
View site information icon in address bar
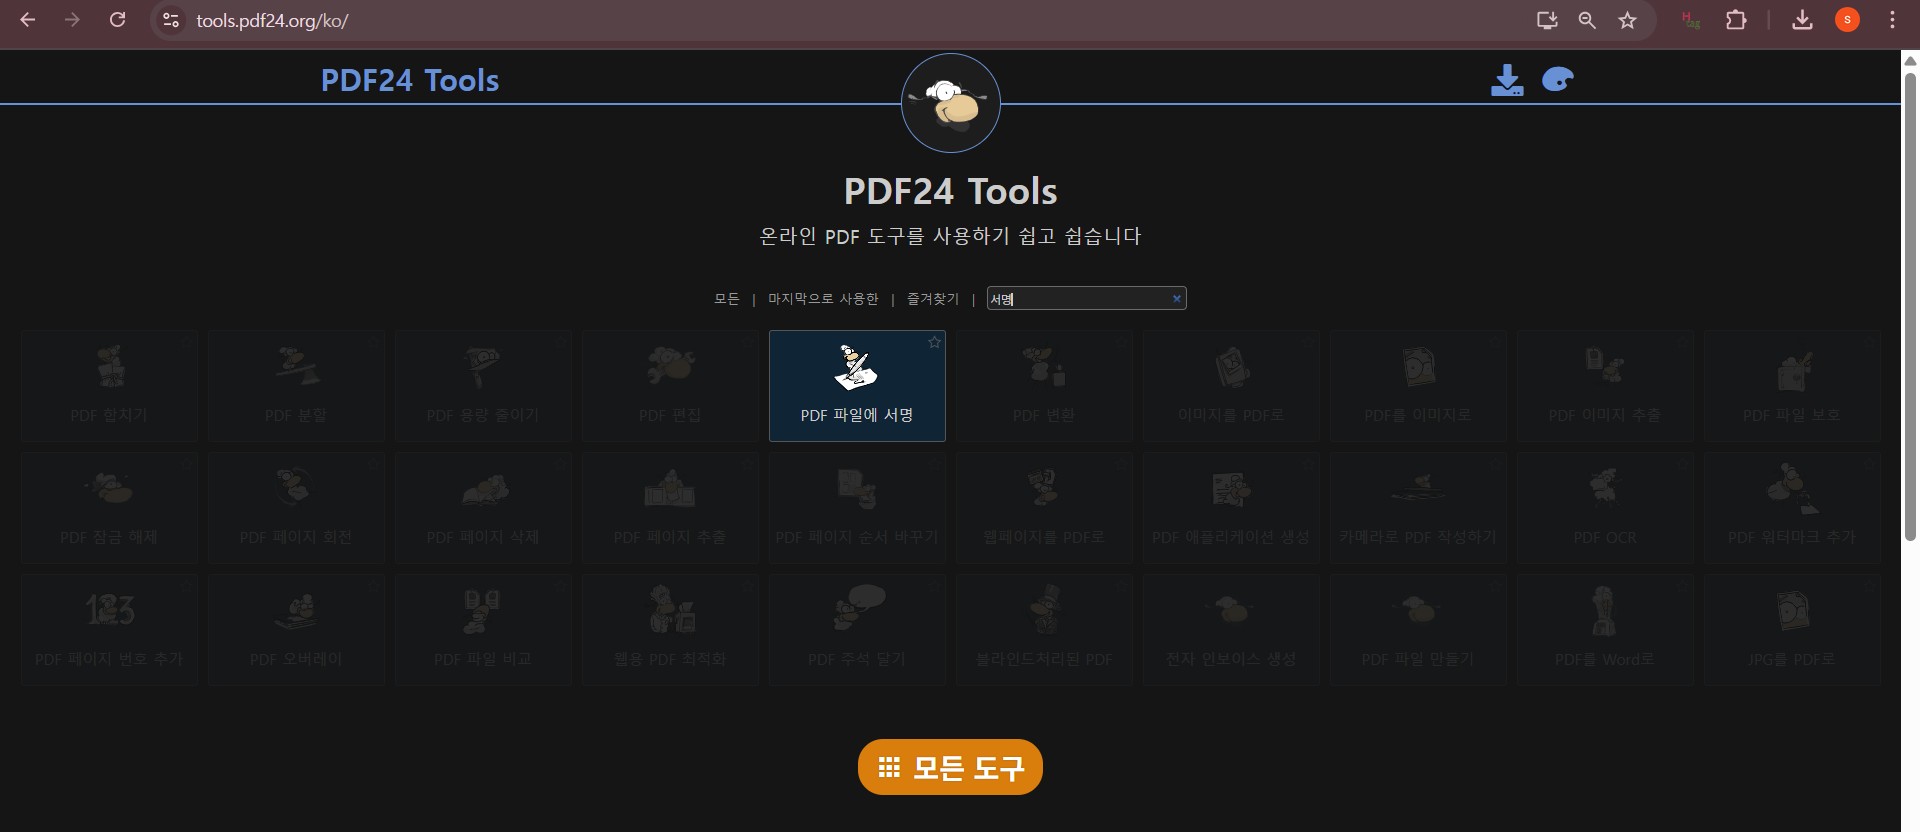[x=171, y=20]
